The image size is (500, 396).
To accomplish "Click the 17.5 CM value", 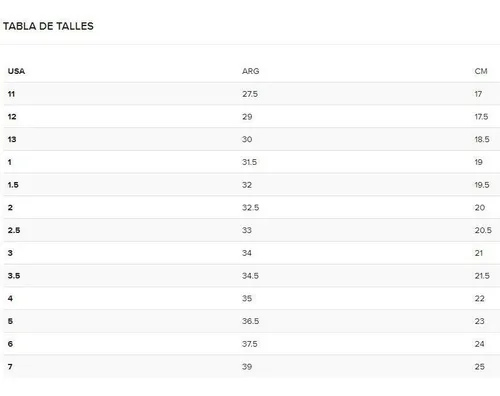I will pyautogui.click(x=481, y=117).
